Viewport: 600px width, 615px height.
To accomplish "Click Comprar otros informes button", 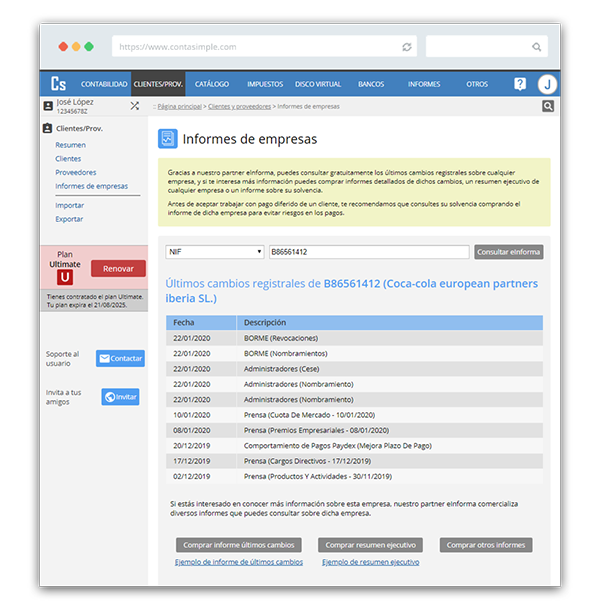I will [x=486, y=545].
